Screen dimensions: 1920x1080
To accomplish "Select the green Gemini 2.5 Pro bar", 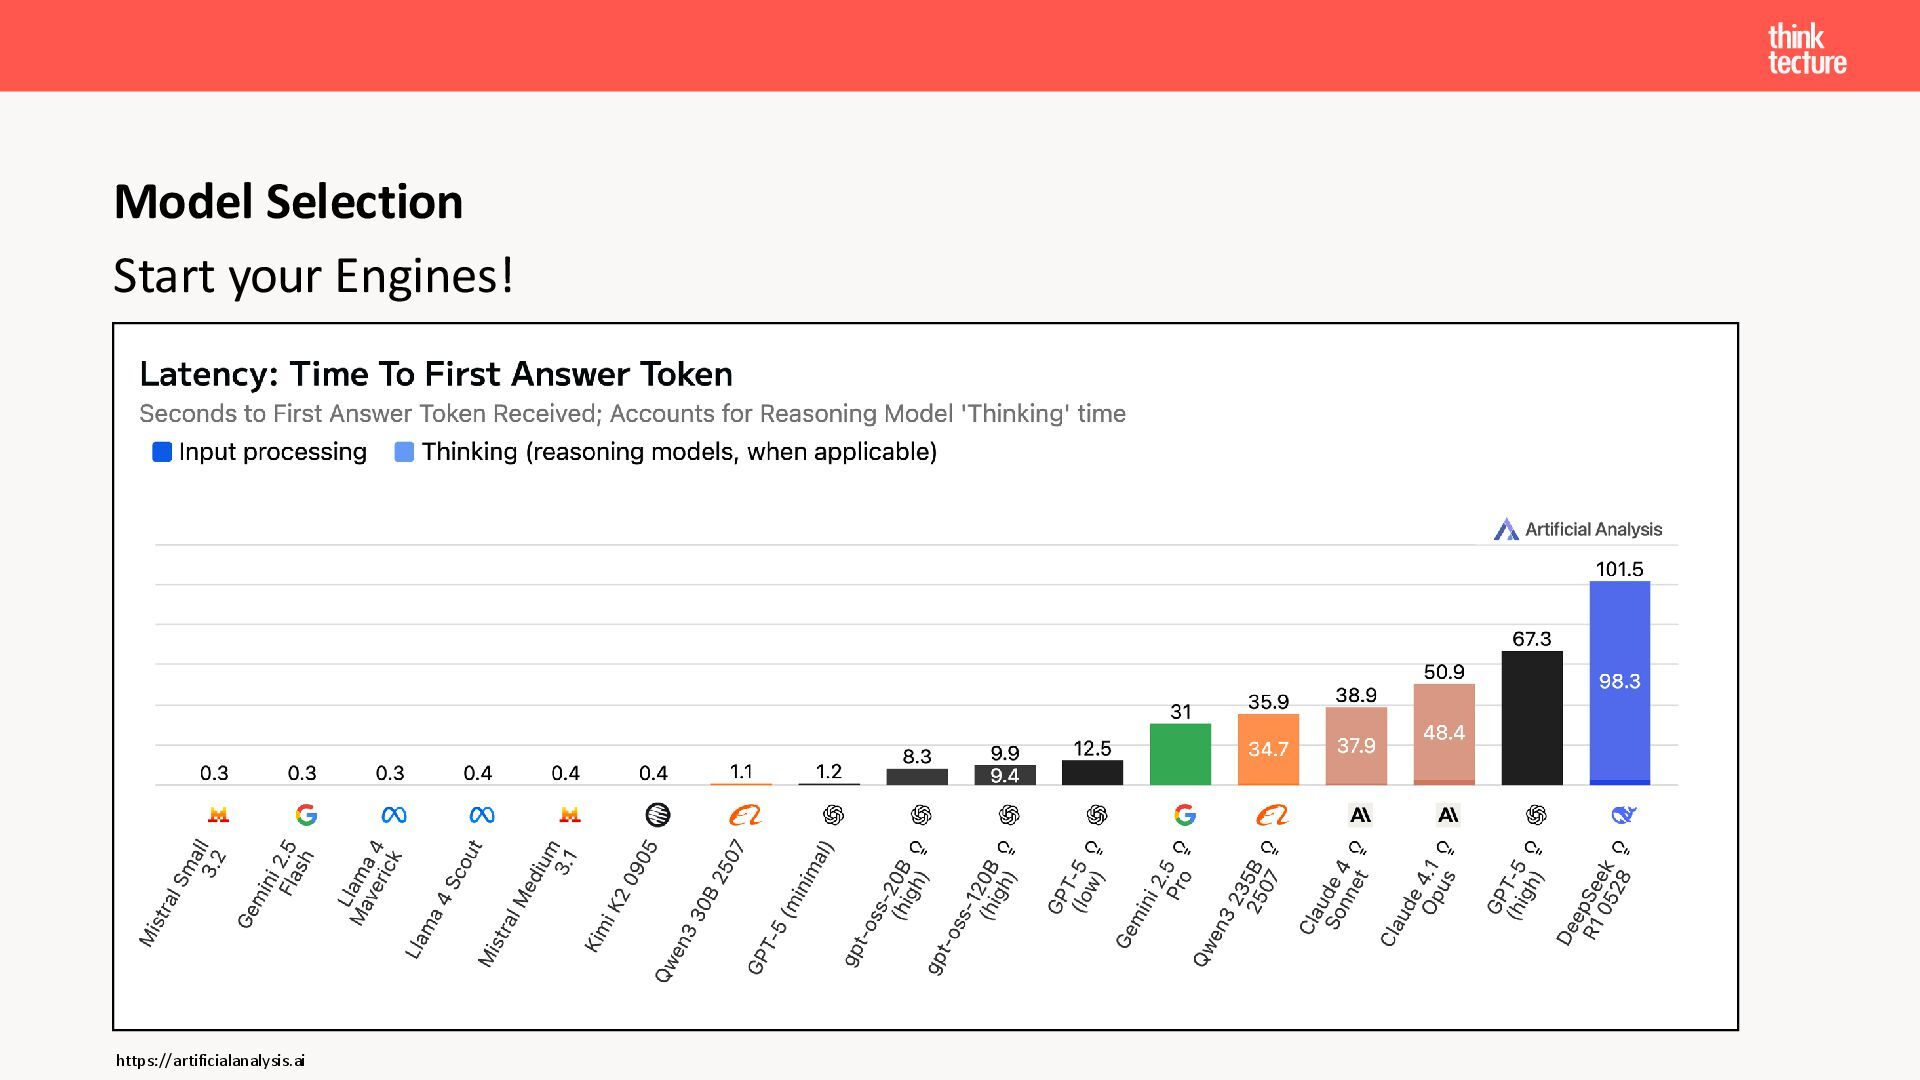I will point(1180,754).
